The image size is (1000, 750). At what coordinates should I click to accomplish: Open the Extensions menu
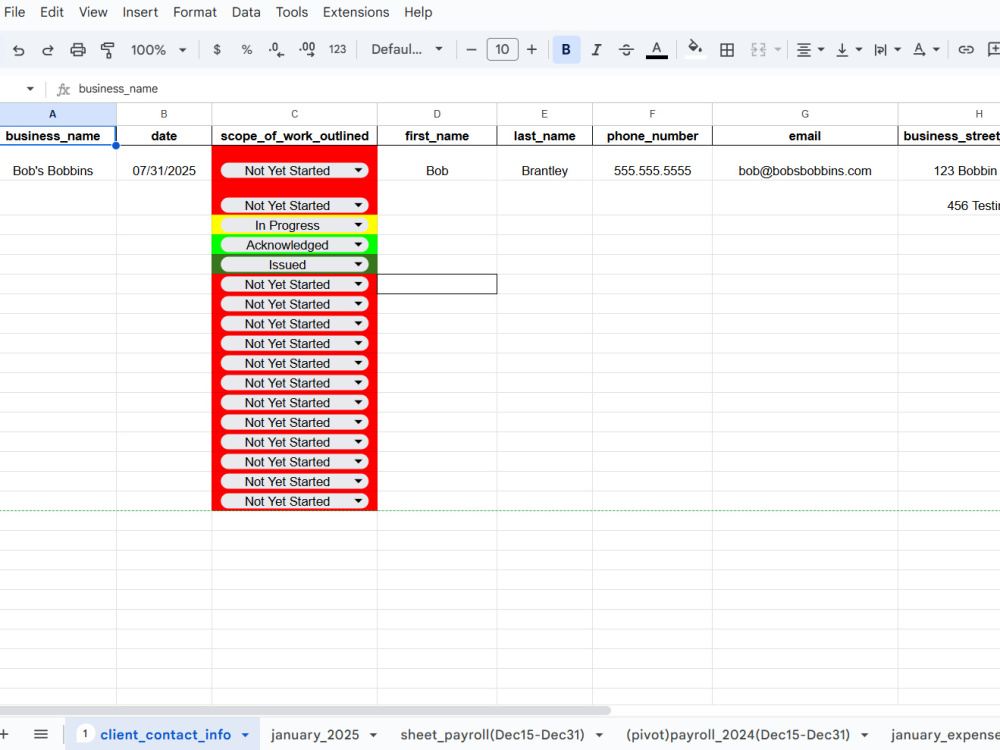[x=356, y=12]
